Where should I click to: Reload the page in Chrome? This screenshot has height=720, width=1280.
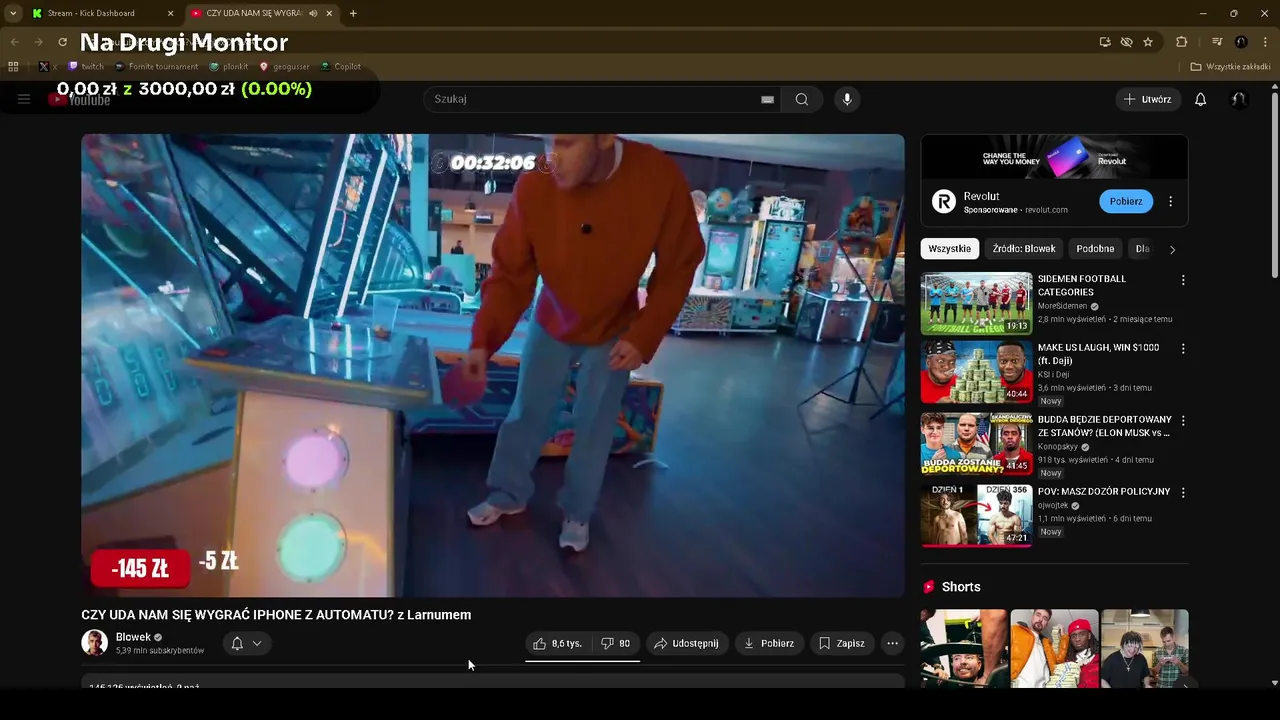62,42
